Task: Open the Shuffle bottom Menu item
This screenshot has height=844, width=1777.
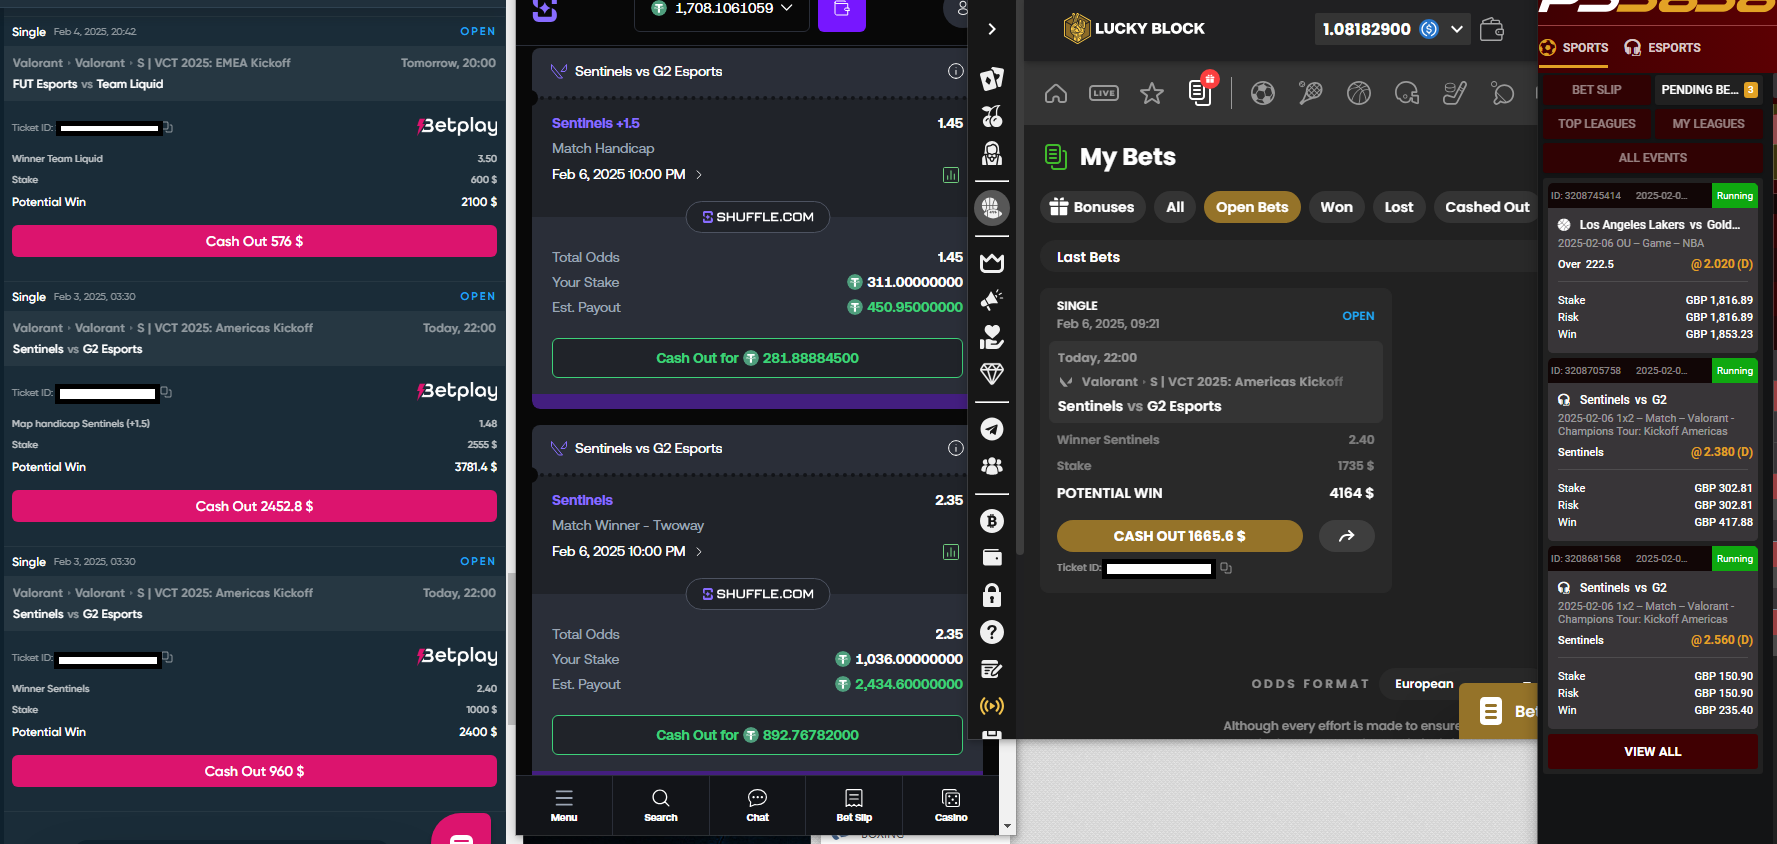Action: tap(564, 805)
